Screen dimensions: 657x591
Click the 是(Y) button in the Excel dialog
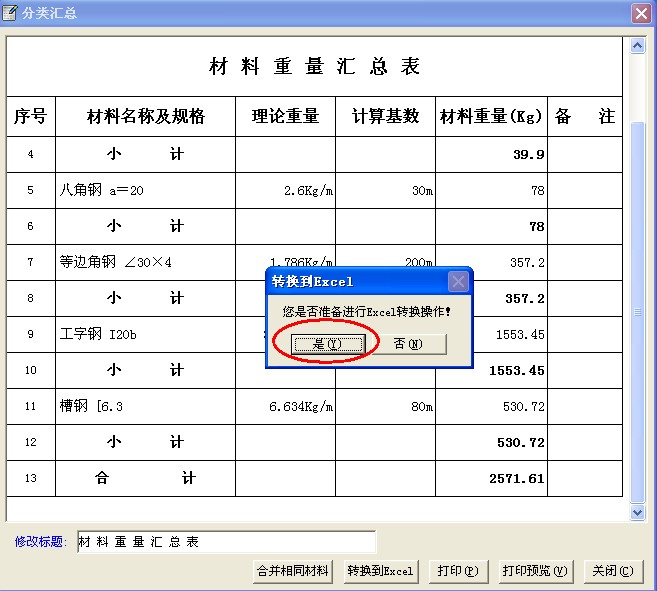pyautogui.click(x=328, y=344)
